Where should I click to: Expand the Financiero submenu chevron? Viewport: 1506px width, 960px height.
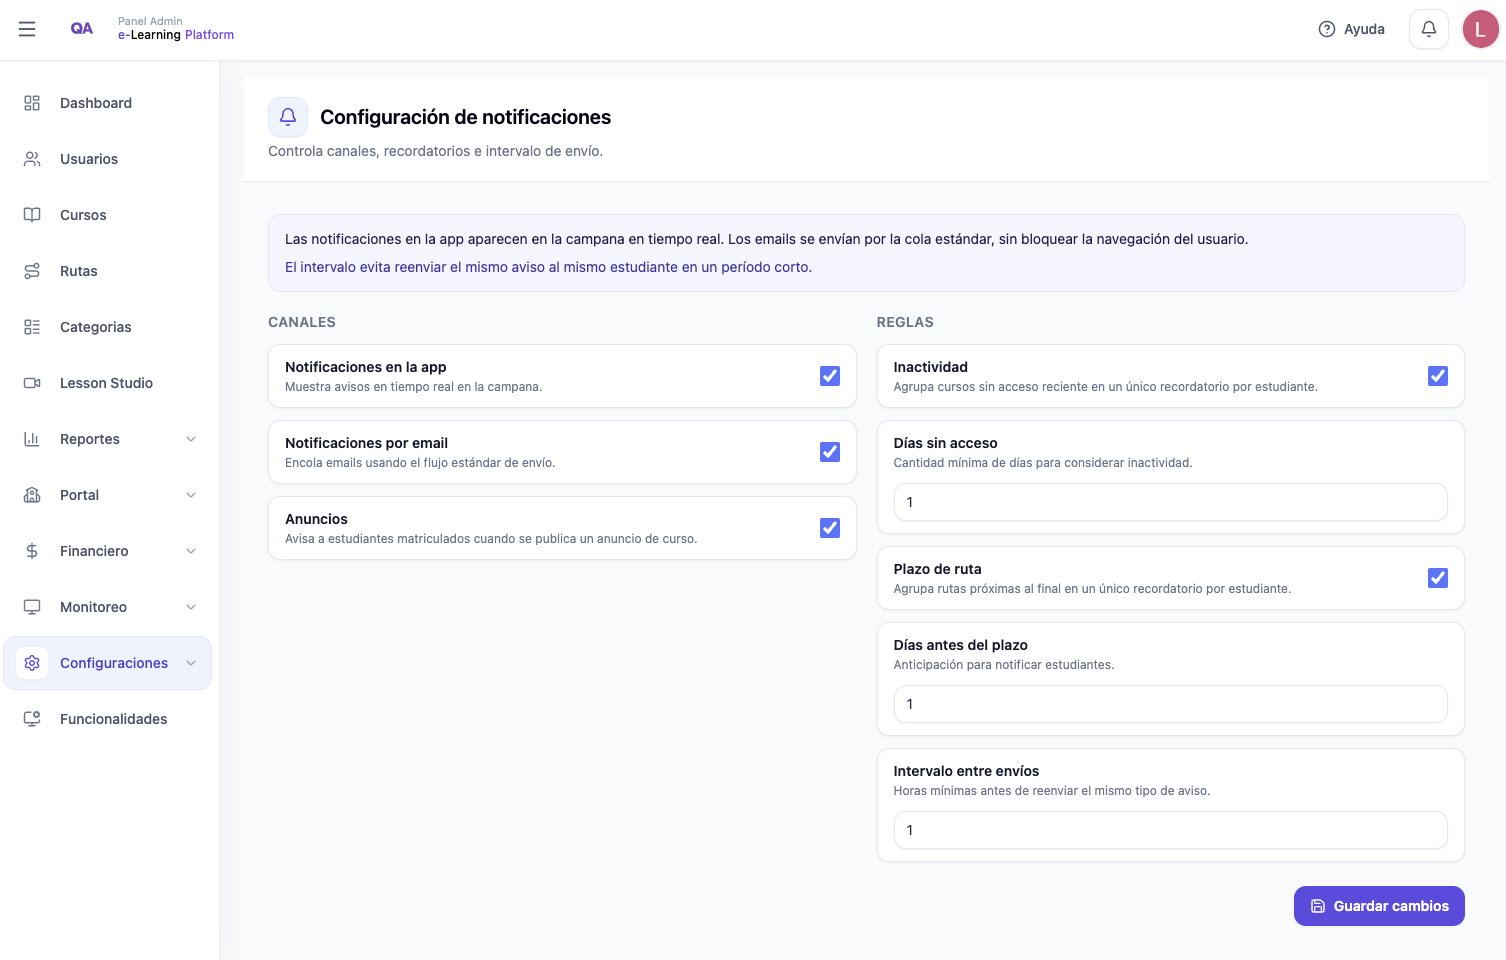tap(191, 551)
